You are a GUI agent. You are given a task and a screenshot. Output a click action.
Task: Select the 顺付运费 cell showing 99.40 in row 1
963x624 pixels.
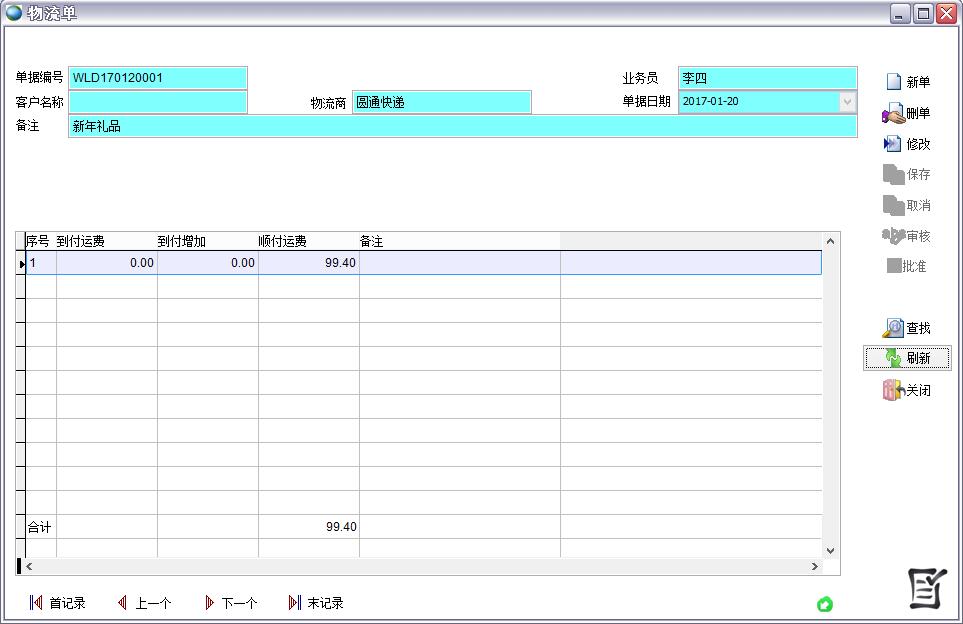[x=308, y=263]
